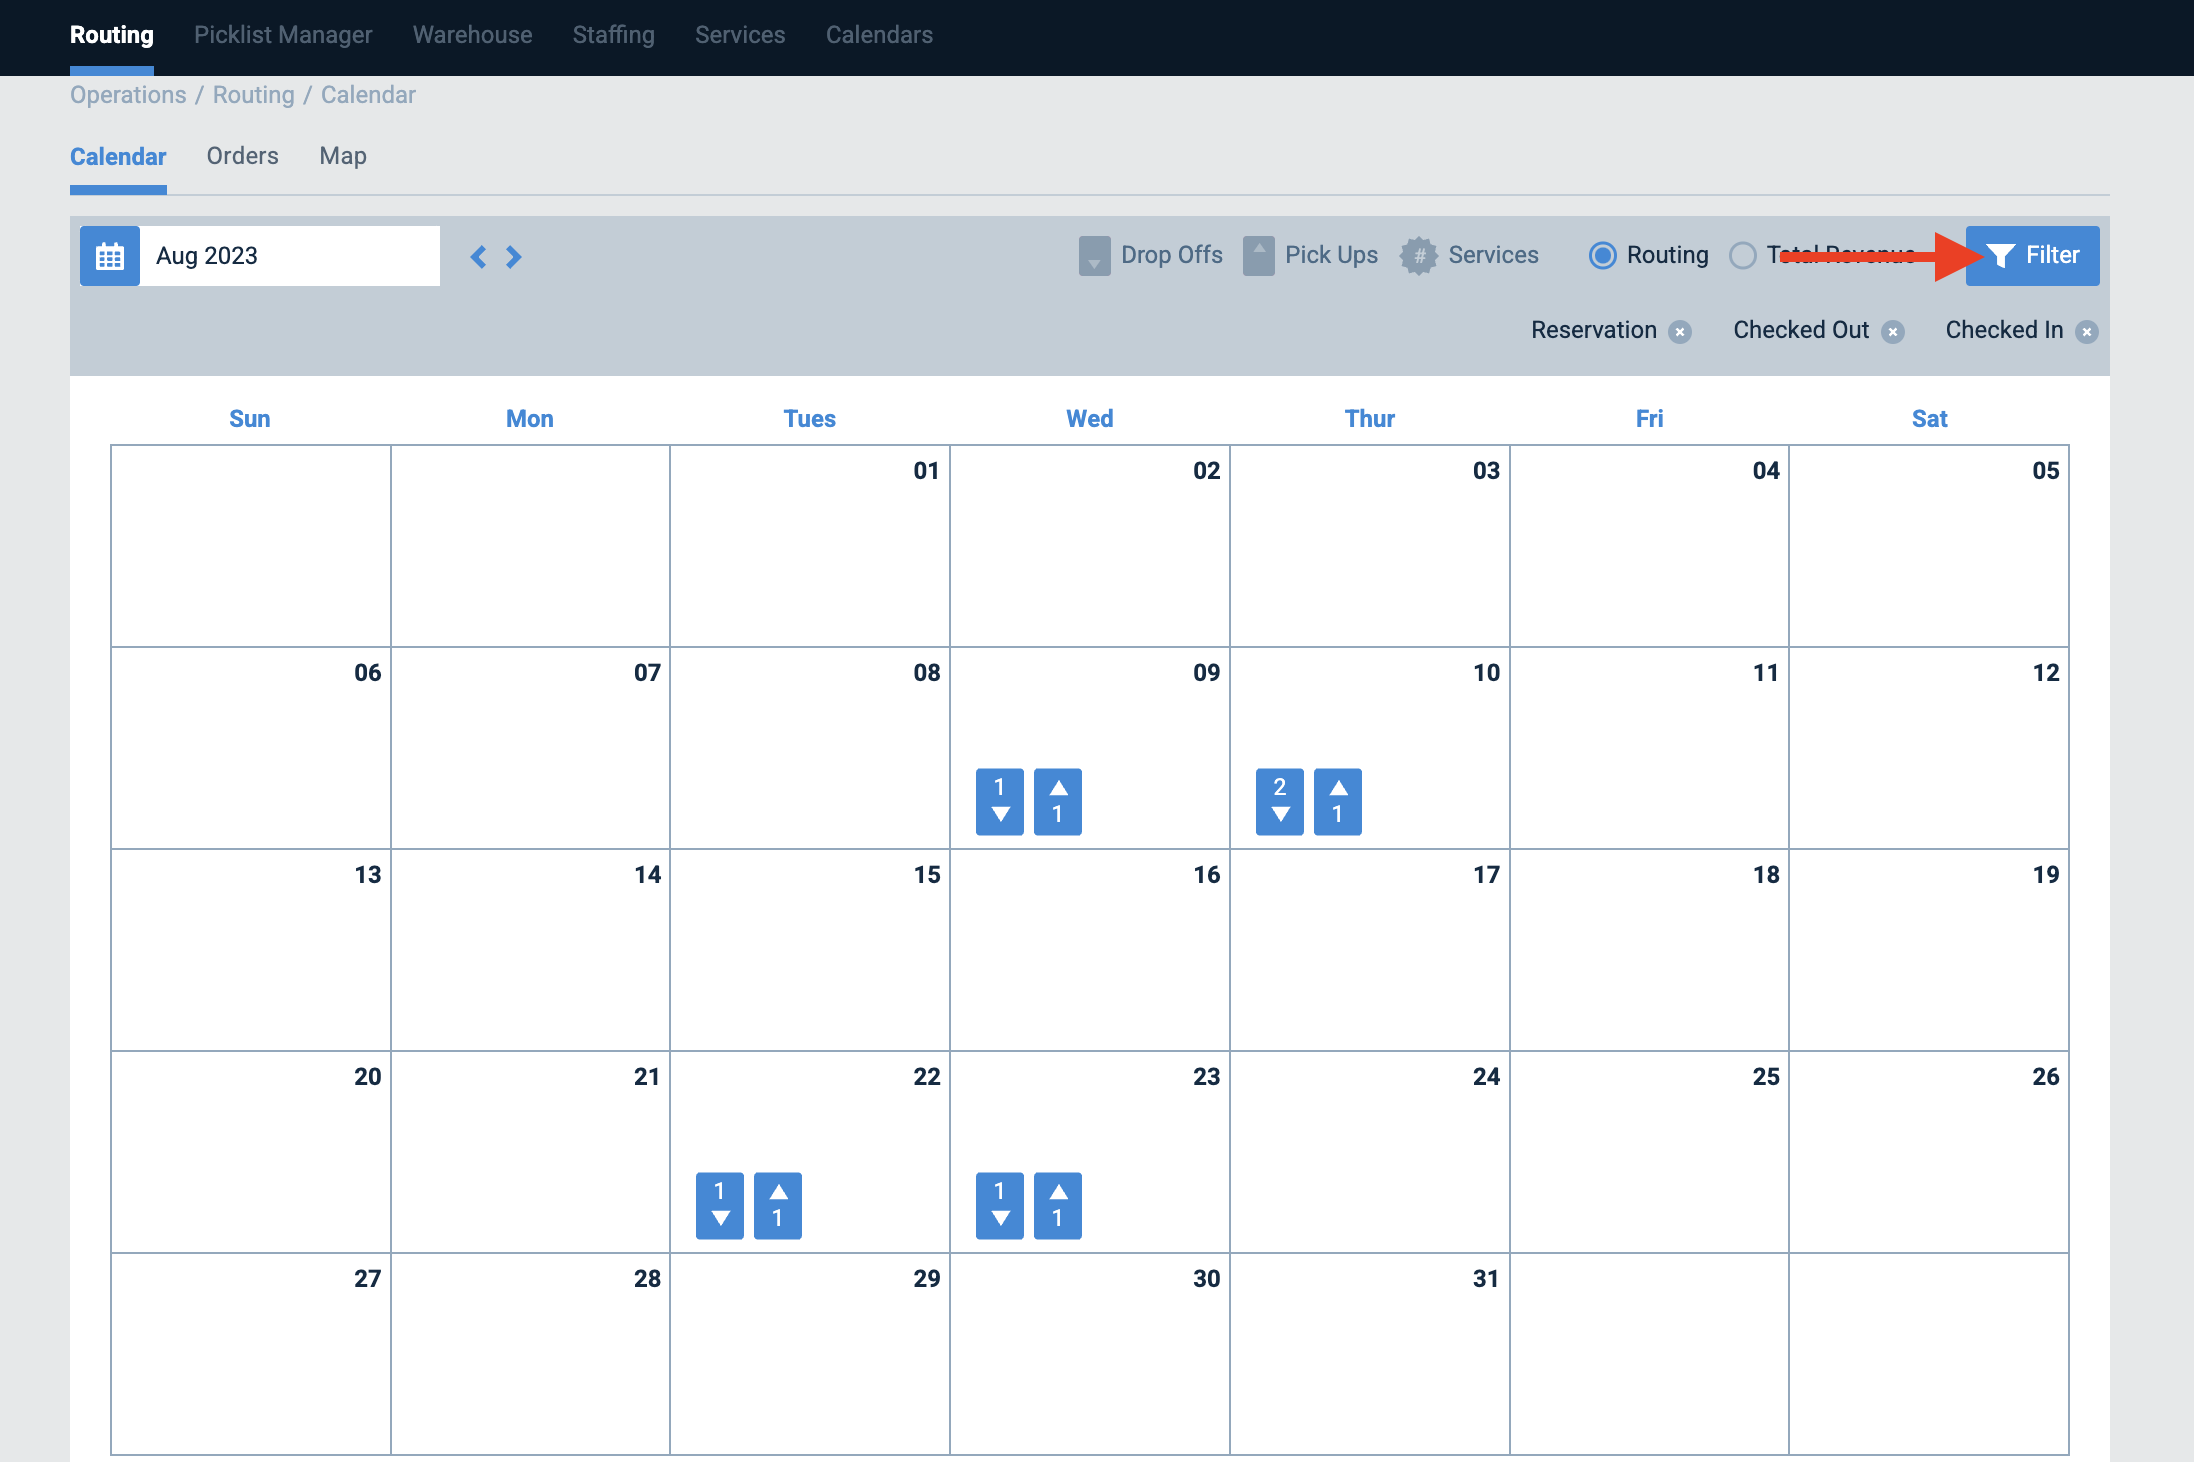Open the 2 drop offs on August 10

[x=1280, y=802]
